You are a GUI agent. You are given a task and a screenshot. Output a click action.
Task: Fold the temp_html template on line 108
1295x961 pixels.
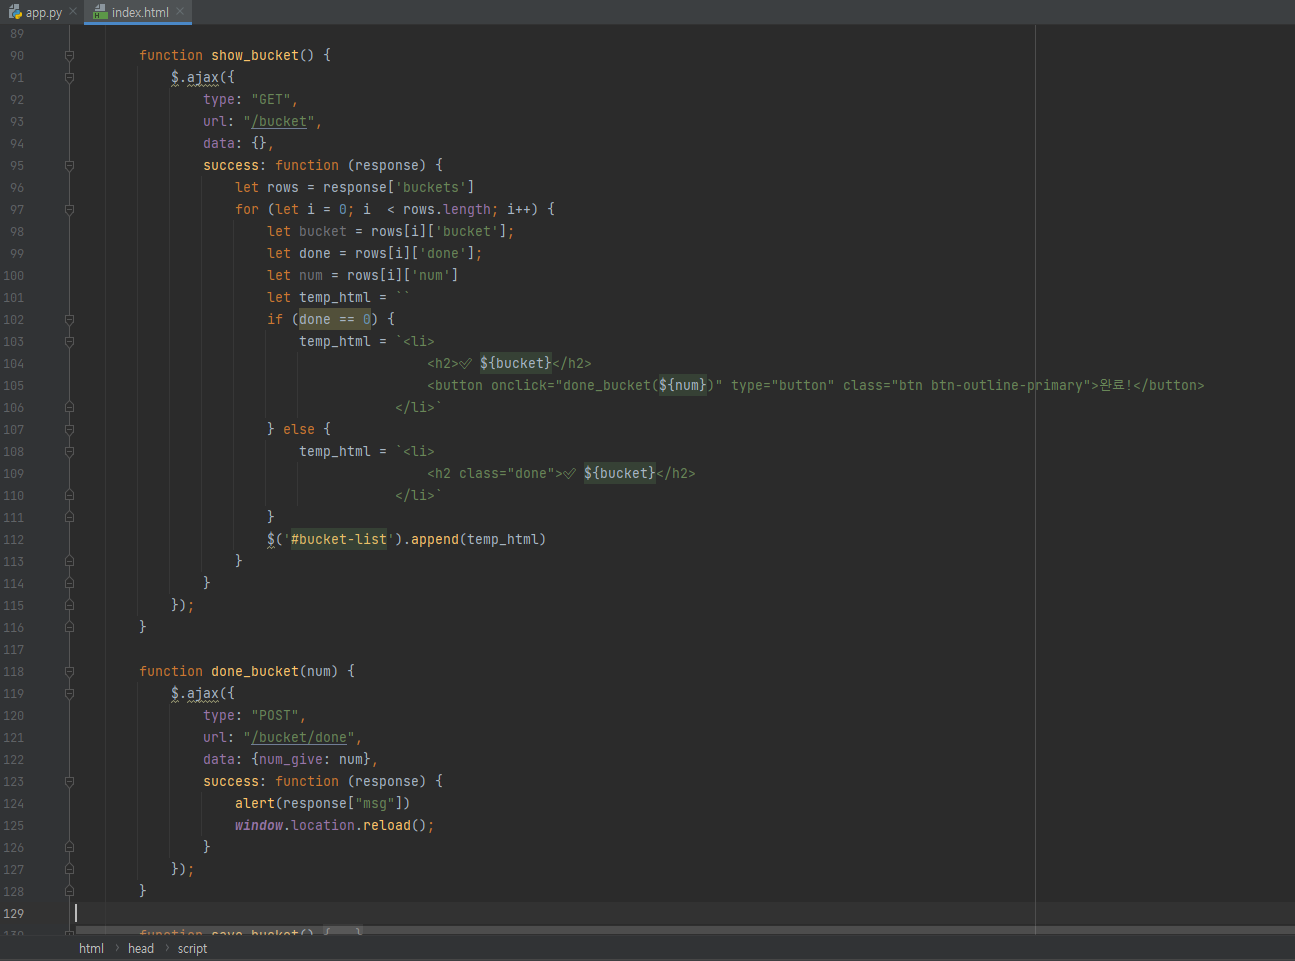point(69,451)
